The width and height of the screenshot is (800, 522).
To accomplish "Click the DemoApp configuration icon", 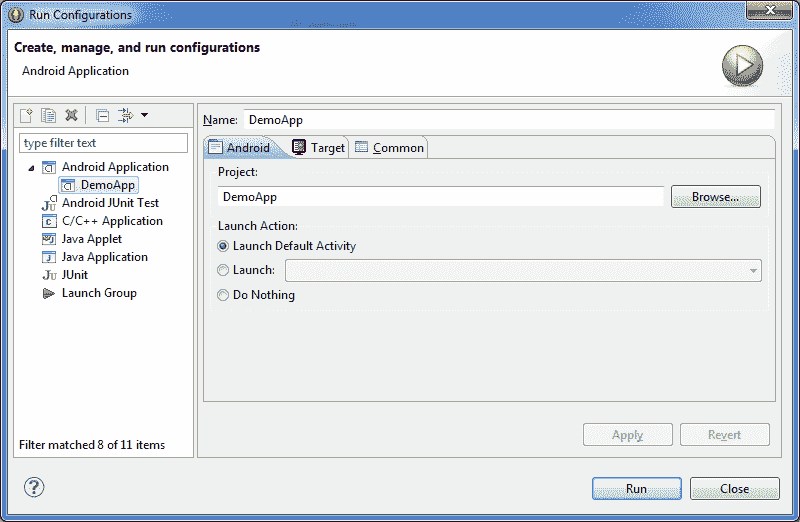I will 68,186.
